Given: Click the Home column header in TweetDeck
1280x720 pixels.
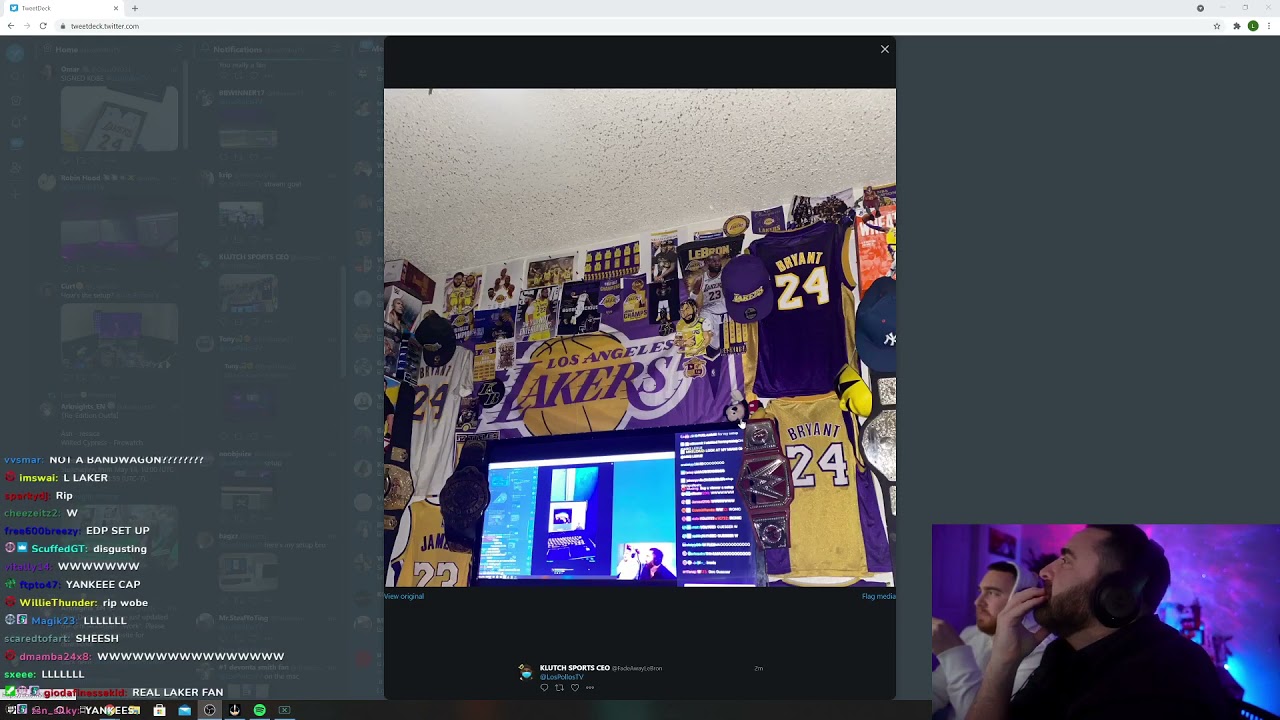Looking at the screenshot, I should coord(67,49).
